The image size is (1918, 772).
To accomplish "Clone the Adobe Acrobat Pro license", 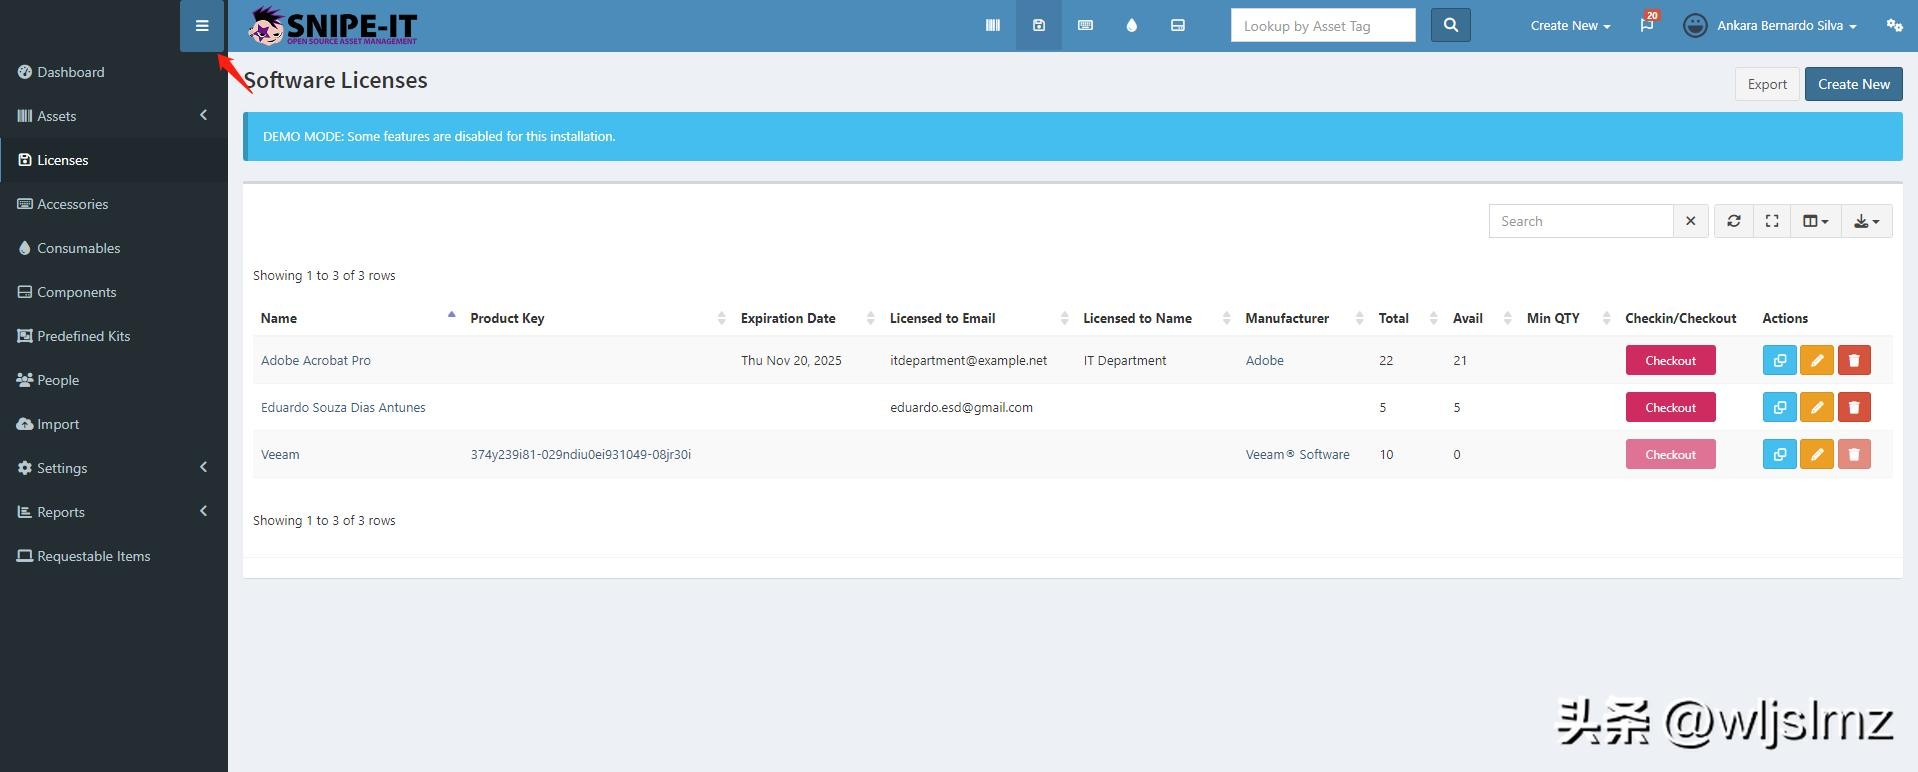I will (1779, 360).
